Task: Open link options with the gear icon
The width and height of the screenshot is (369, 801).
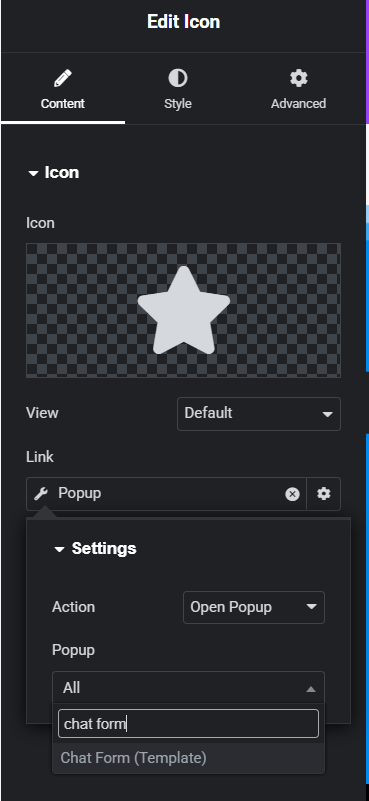Action: 324,493
